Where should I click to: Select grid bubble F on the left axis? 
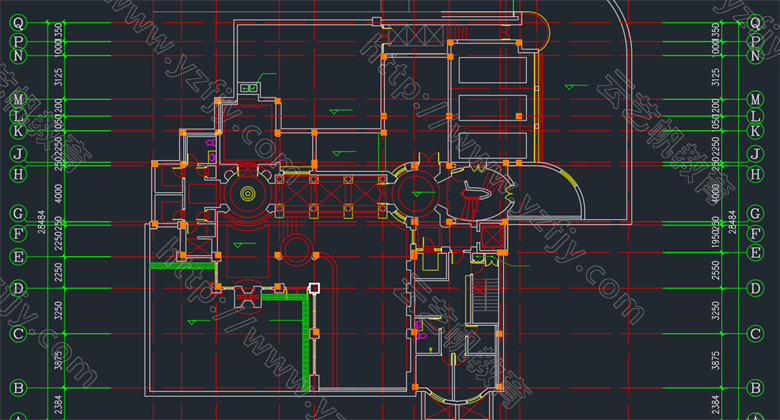pos(18,233)
